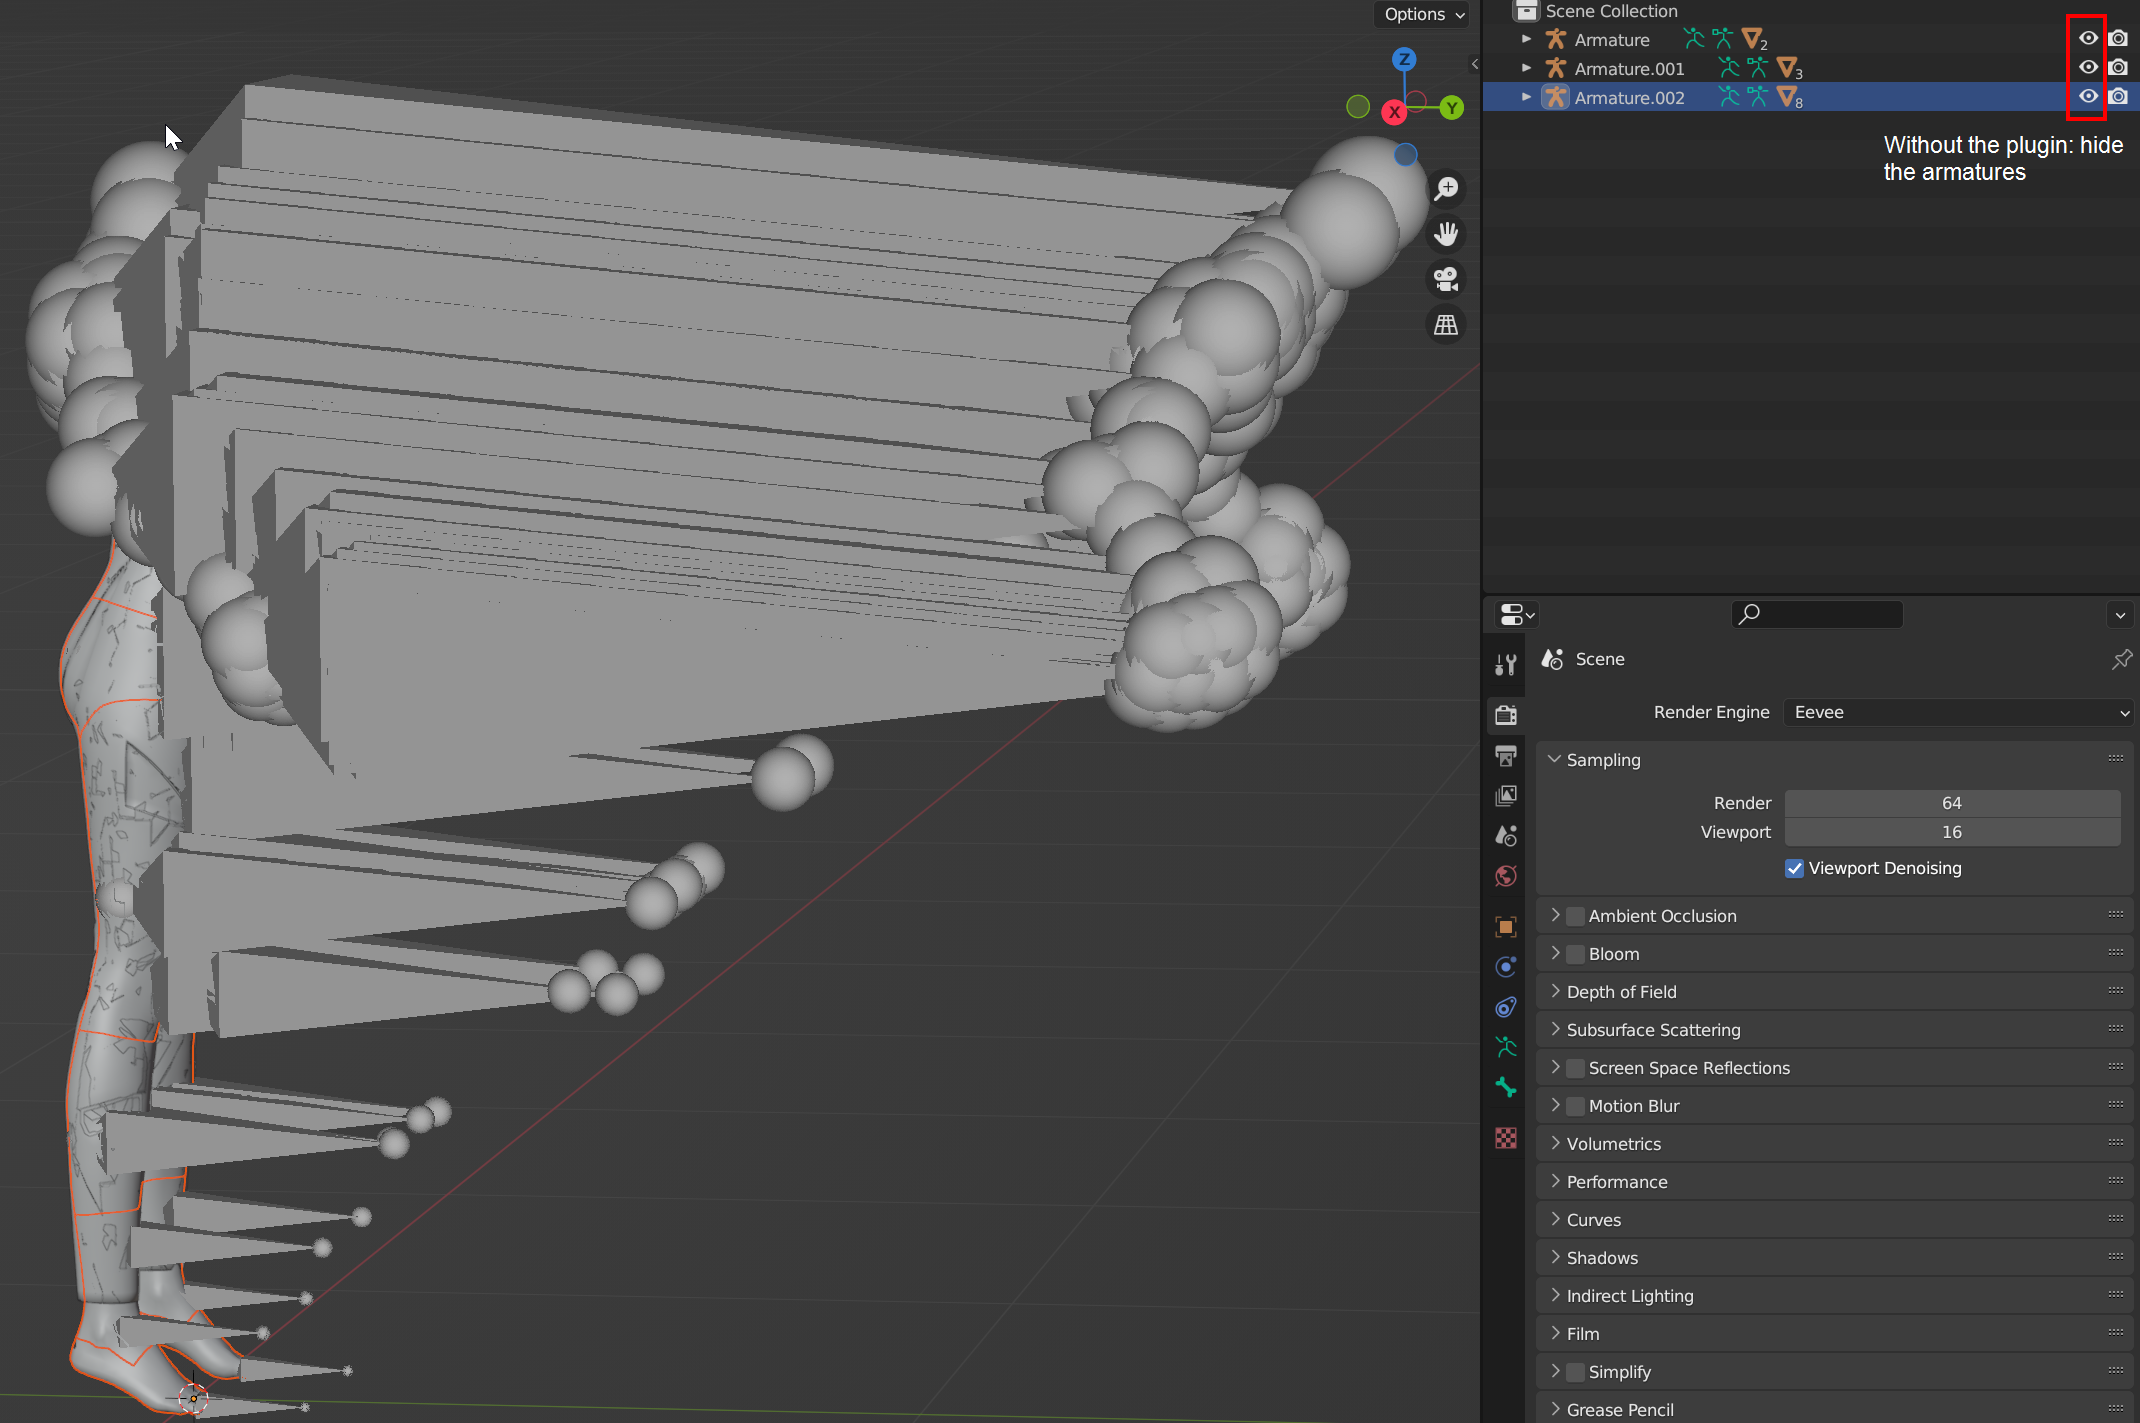Screen dimensions: 2140x1423
Task: Select the pan view hand icon
Action: [1446, 234]
